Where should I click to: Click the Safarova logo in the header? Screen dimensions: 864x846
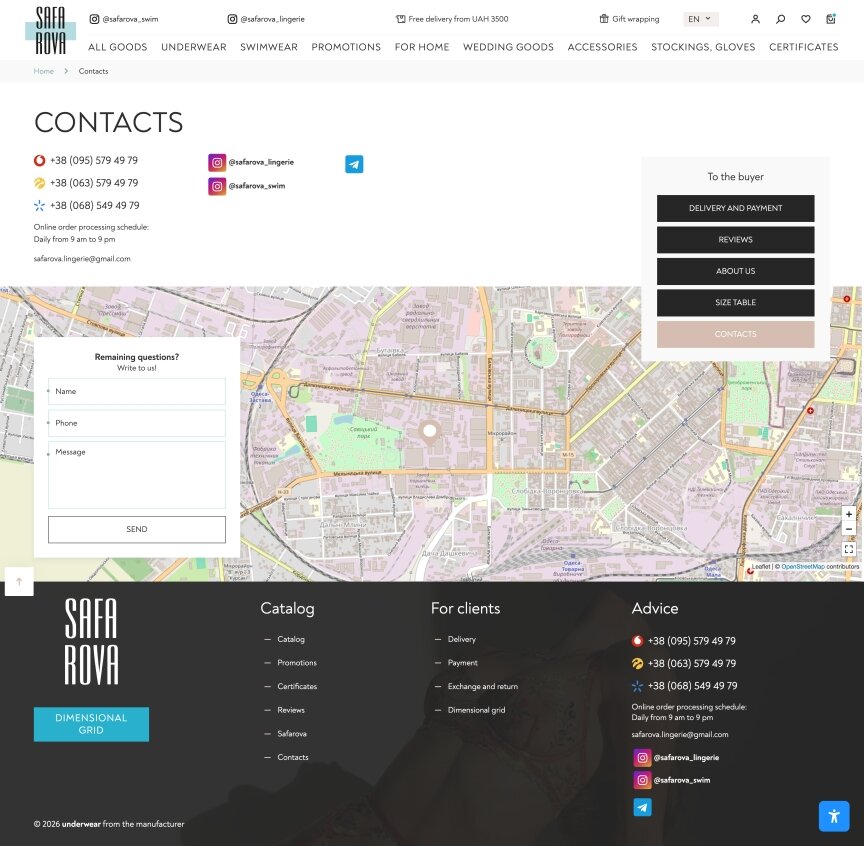[x=51, y=30]
